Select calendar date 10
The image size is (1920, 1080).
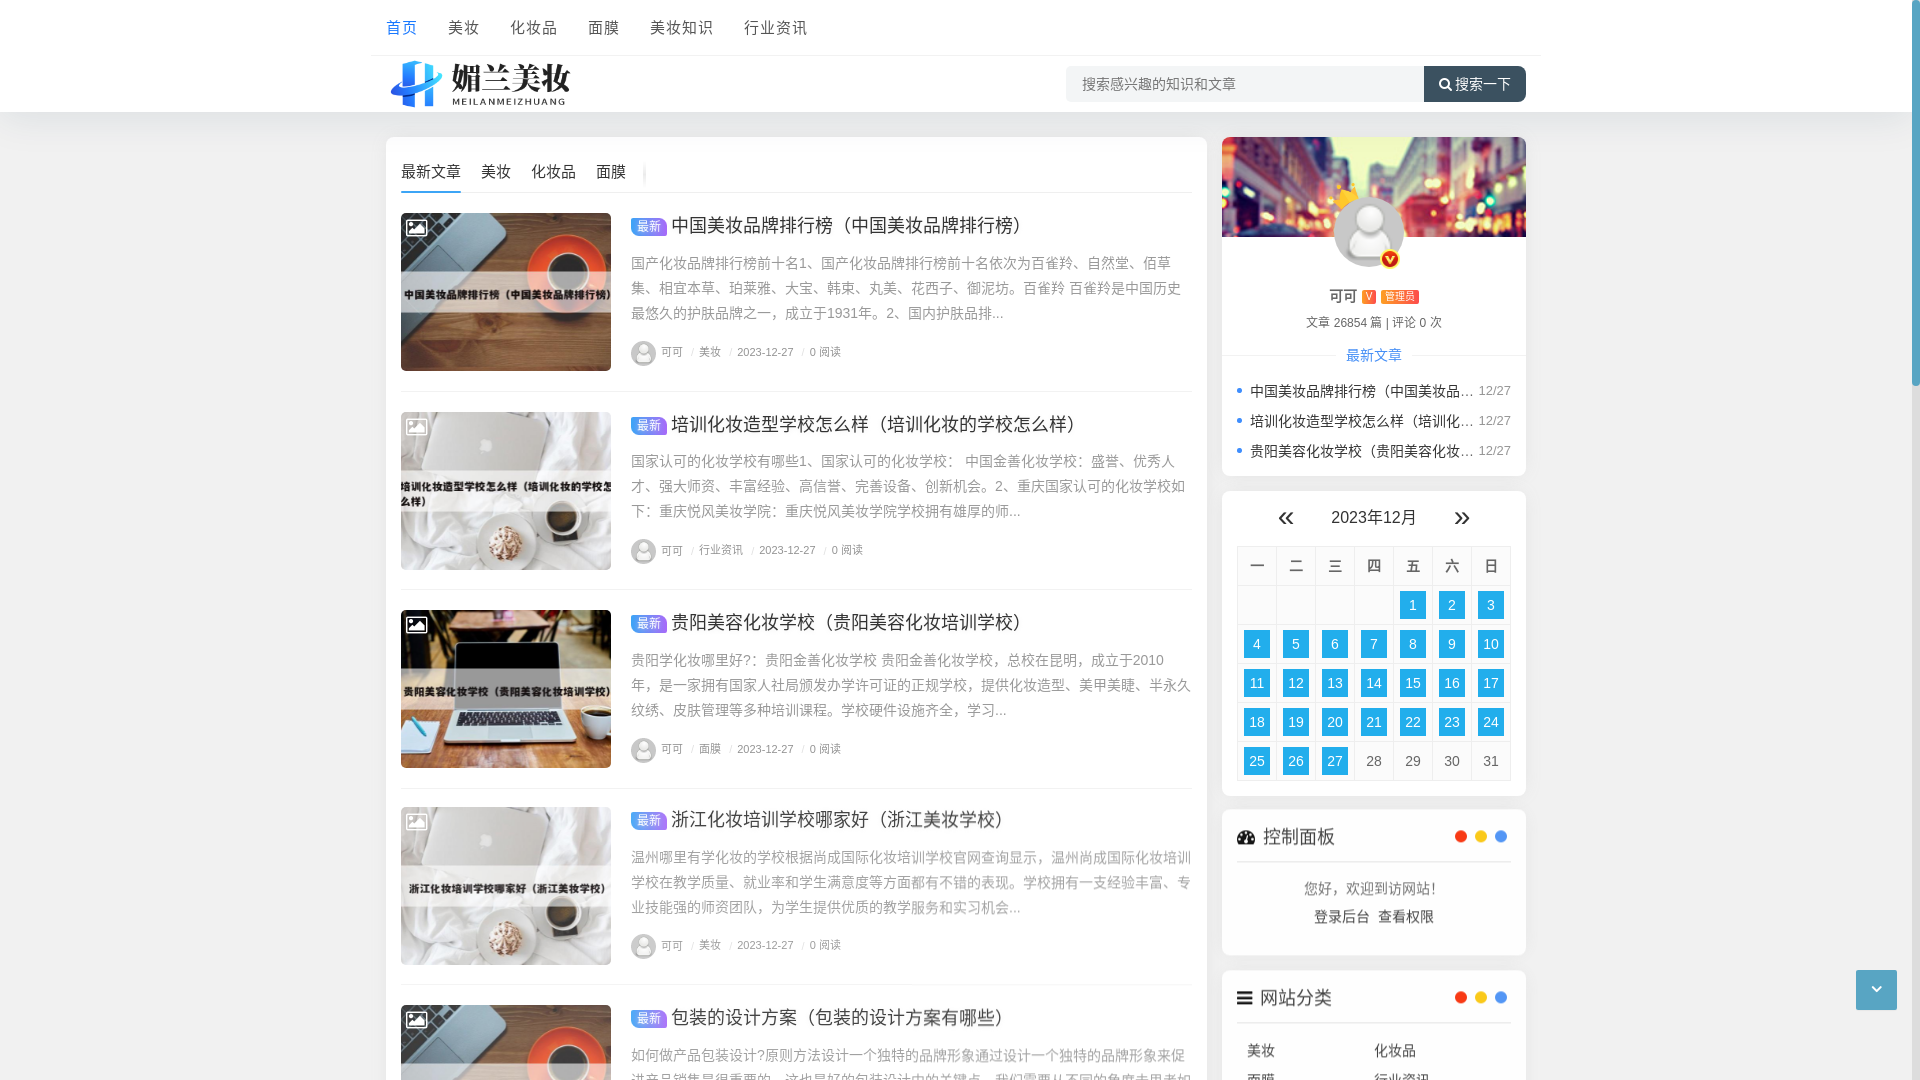coord(1491,644)
